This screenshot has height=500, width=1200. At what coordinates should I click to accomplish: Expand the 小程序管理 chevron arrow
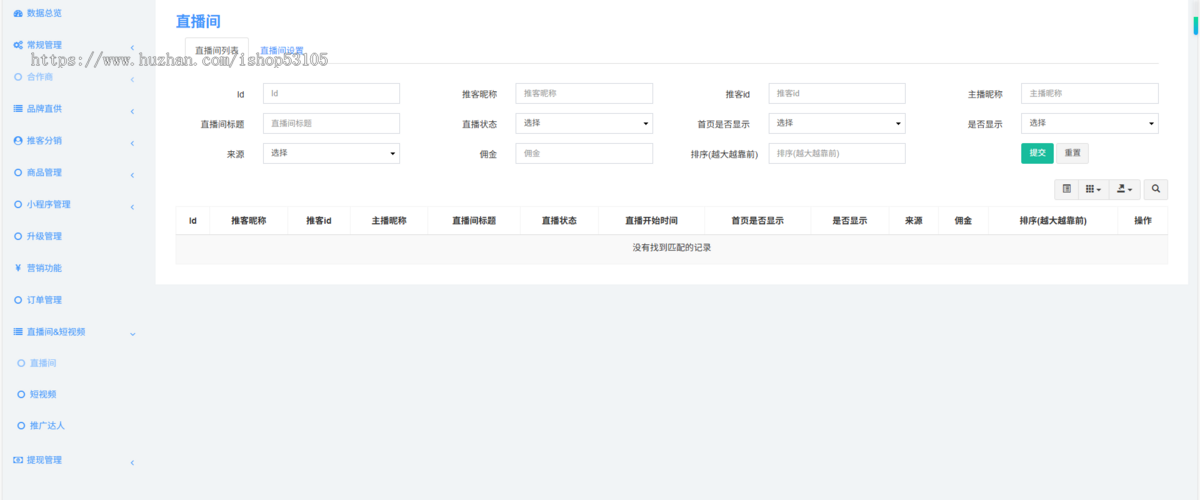click(133, 206)
